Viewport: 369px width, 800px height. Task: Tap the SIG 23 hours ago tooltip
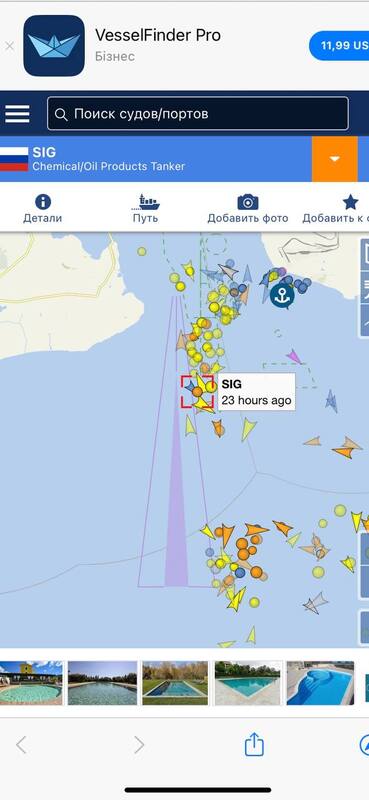click(257, 392)
